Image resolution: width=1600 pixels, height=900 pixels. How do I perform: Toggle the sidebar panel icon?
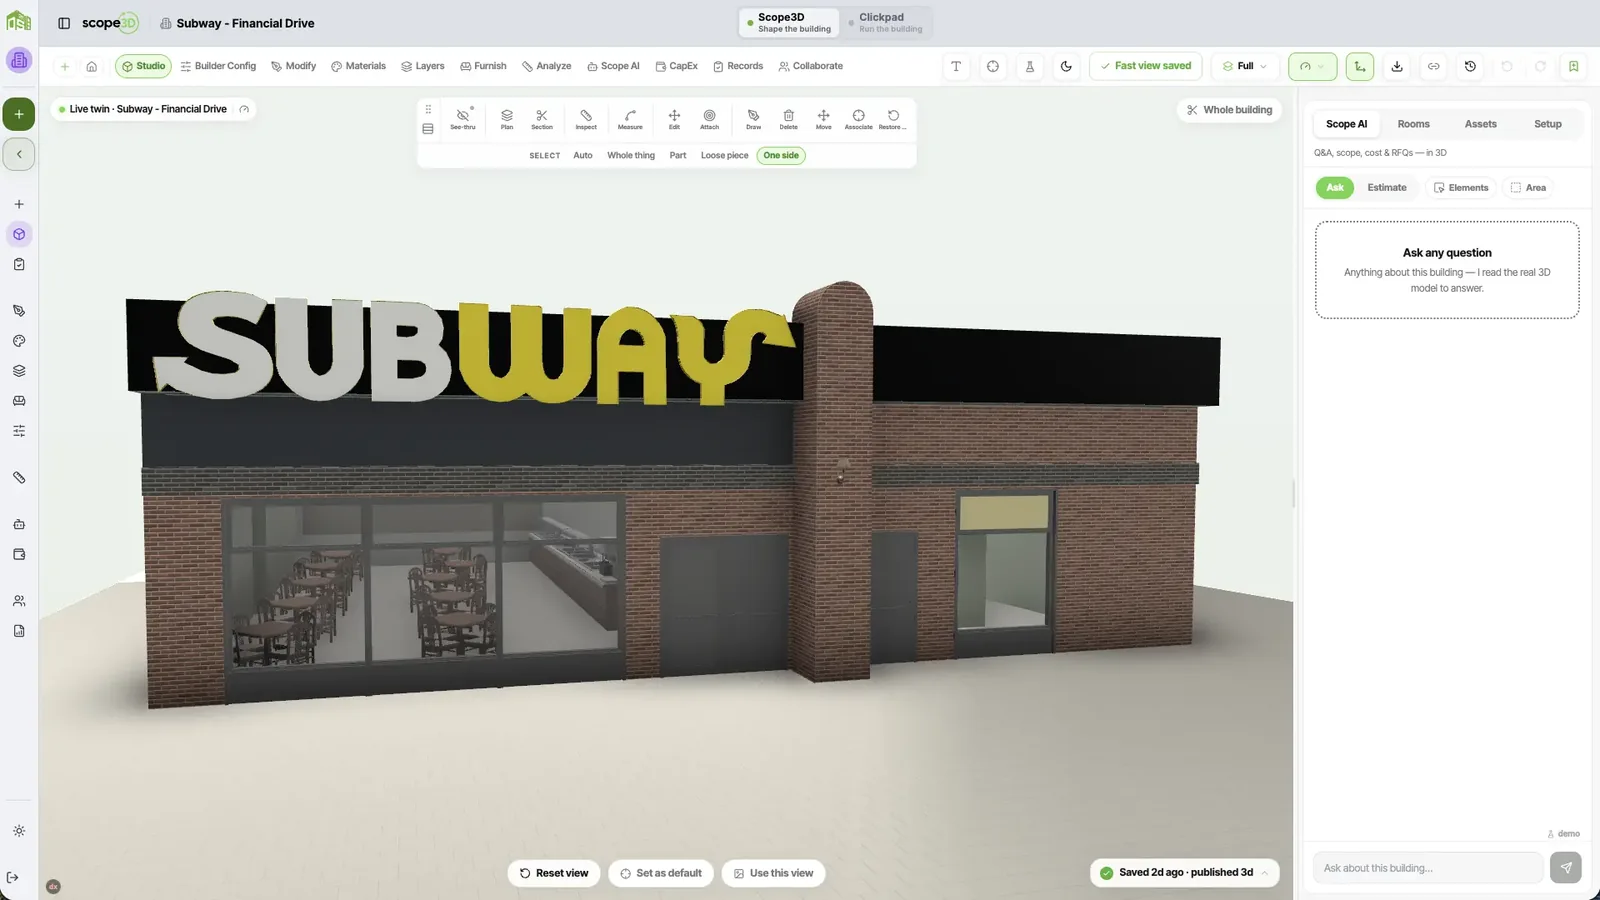pyautogui.click(x=64, y=23)
